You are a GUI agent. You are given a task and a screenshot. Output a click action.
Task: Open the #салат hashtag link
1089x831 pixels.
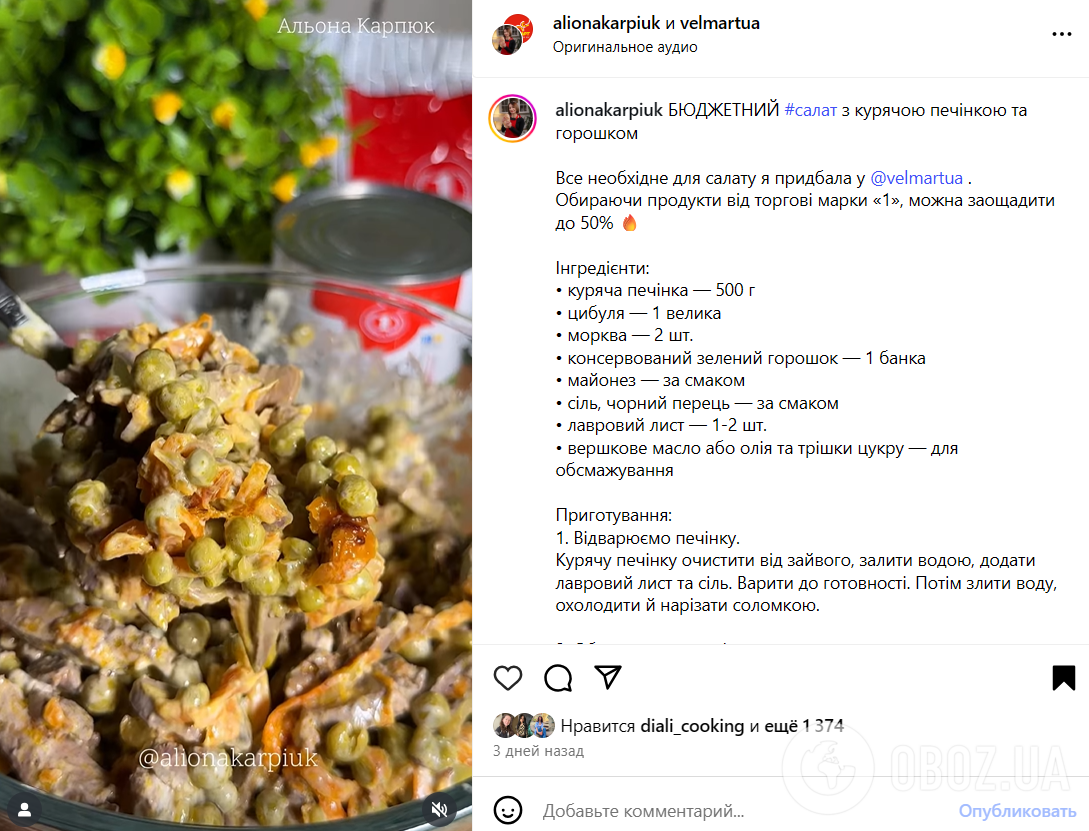[810, 110]
